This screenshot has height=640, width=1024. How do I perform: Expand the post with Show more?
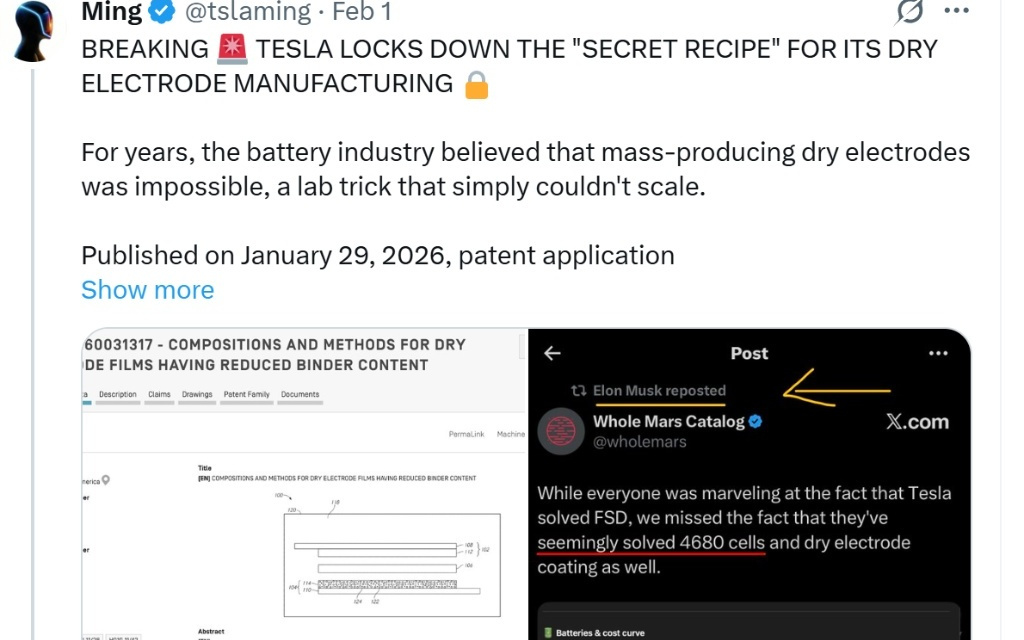pos(147,290)
